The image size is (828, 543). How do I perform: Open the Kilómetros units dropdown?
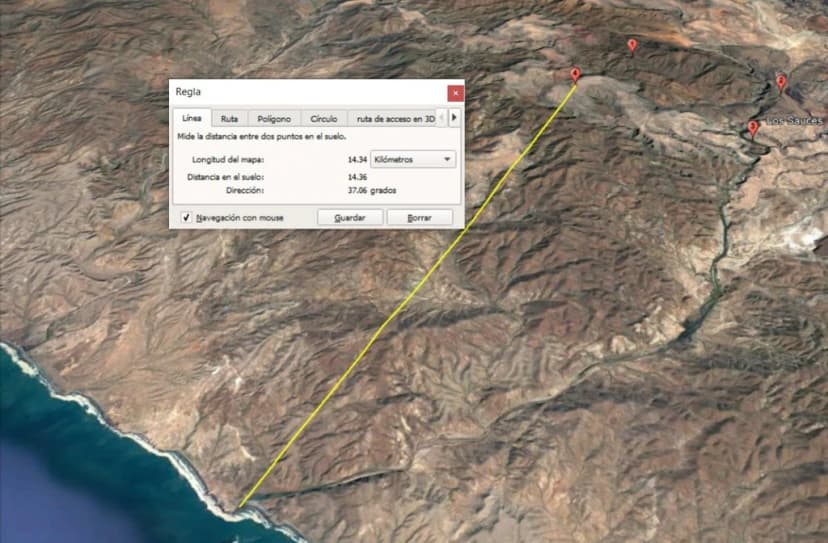[413, 159]
